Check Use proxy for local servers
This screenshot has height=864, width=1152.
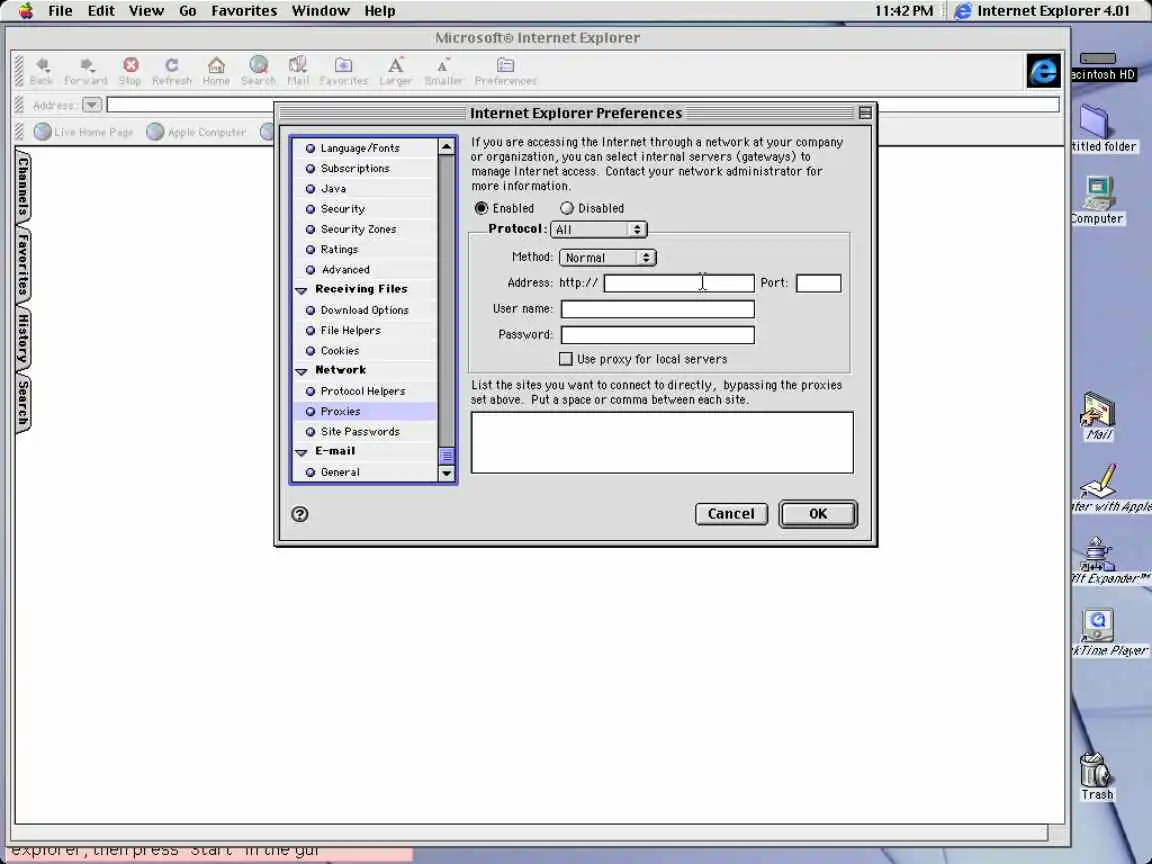click(x=566, y=359)
